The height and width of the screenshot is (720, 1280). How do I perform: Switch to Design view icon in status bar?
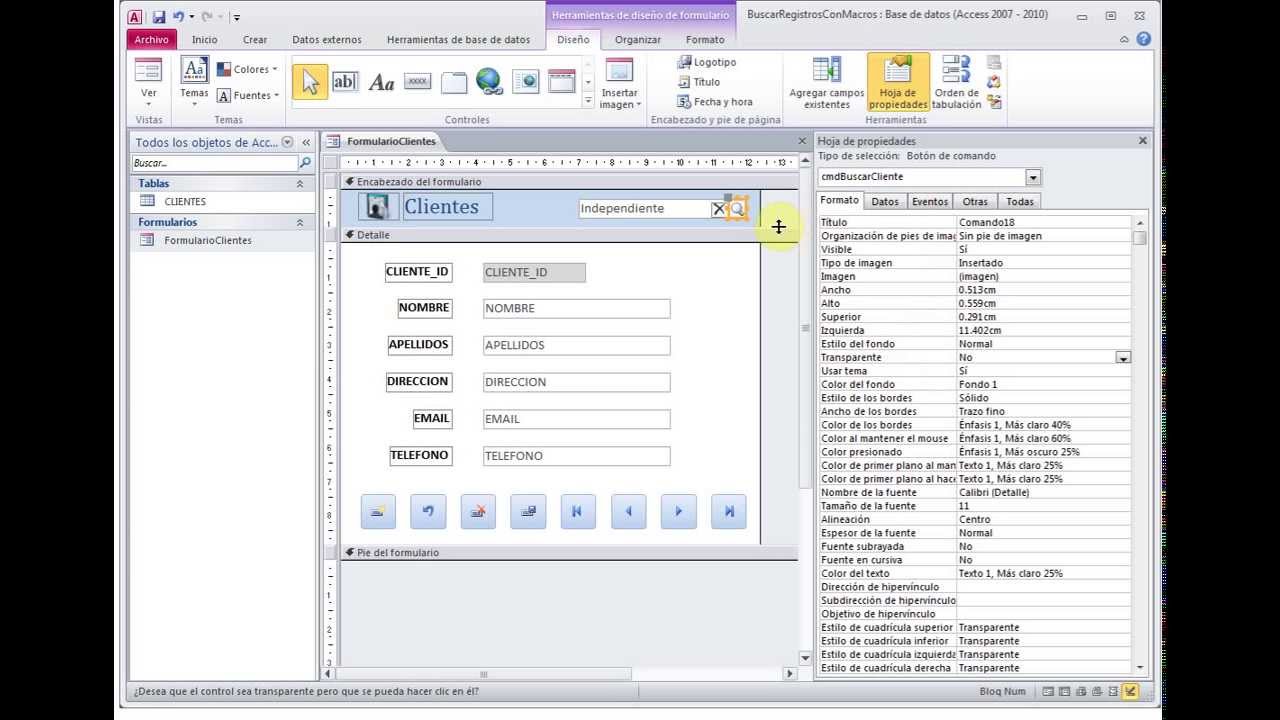pos(1131,691)
